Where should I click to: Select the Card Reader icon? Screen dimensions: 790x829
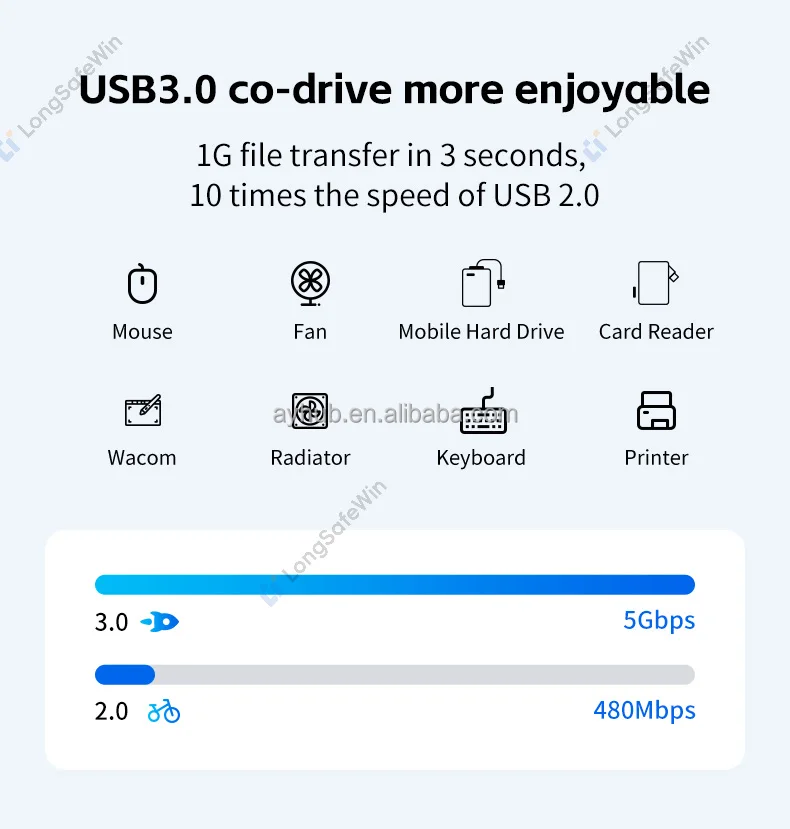pyautogui.click(x=656, y=283)
